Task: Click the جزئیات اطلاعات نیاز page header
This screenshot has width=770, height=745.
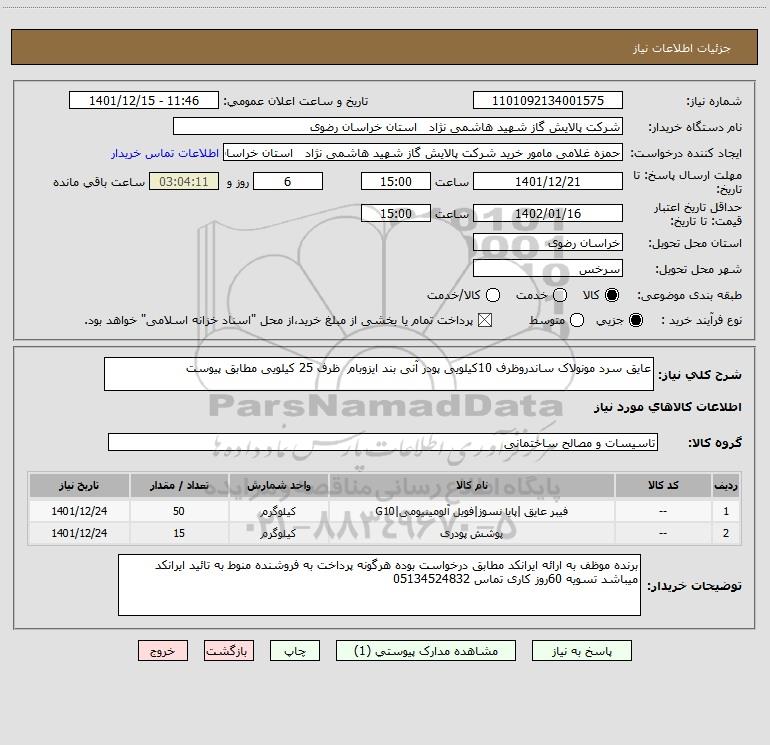Action: (682, 48)
